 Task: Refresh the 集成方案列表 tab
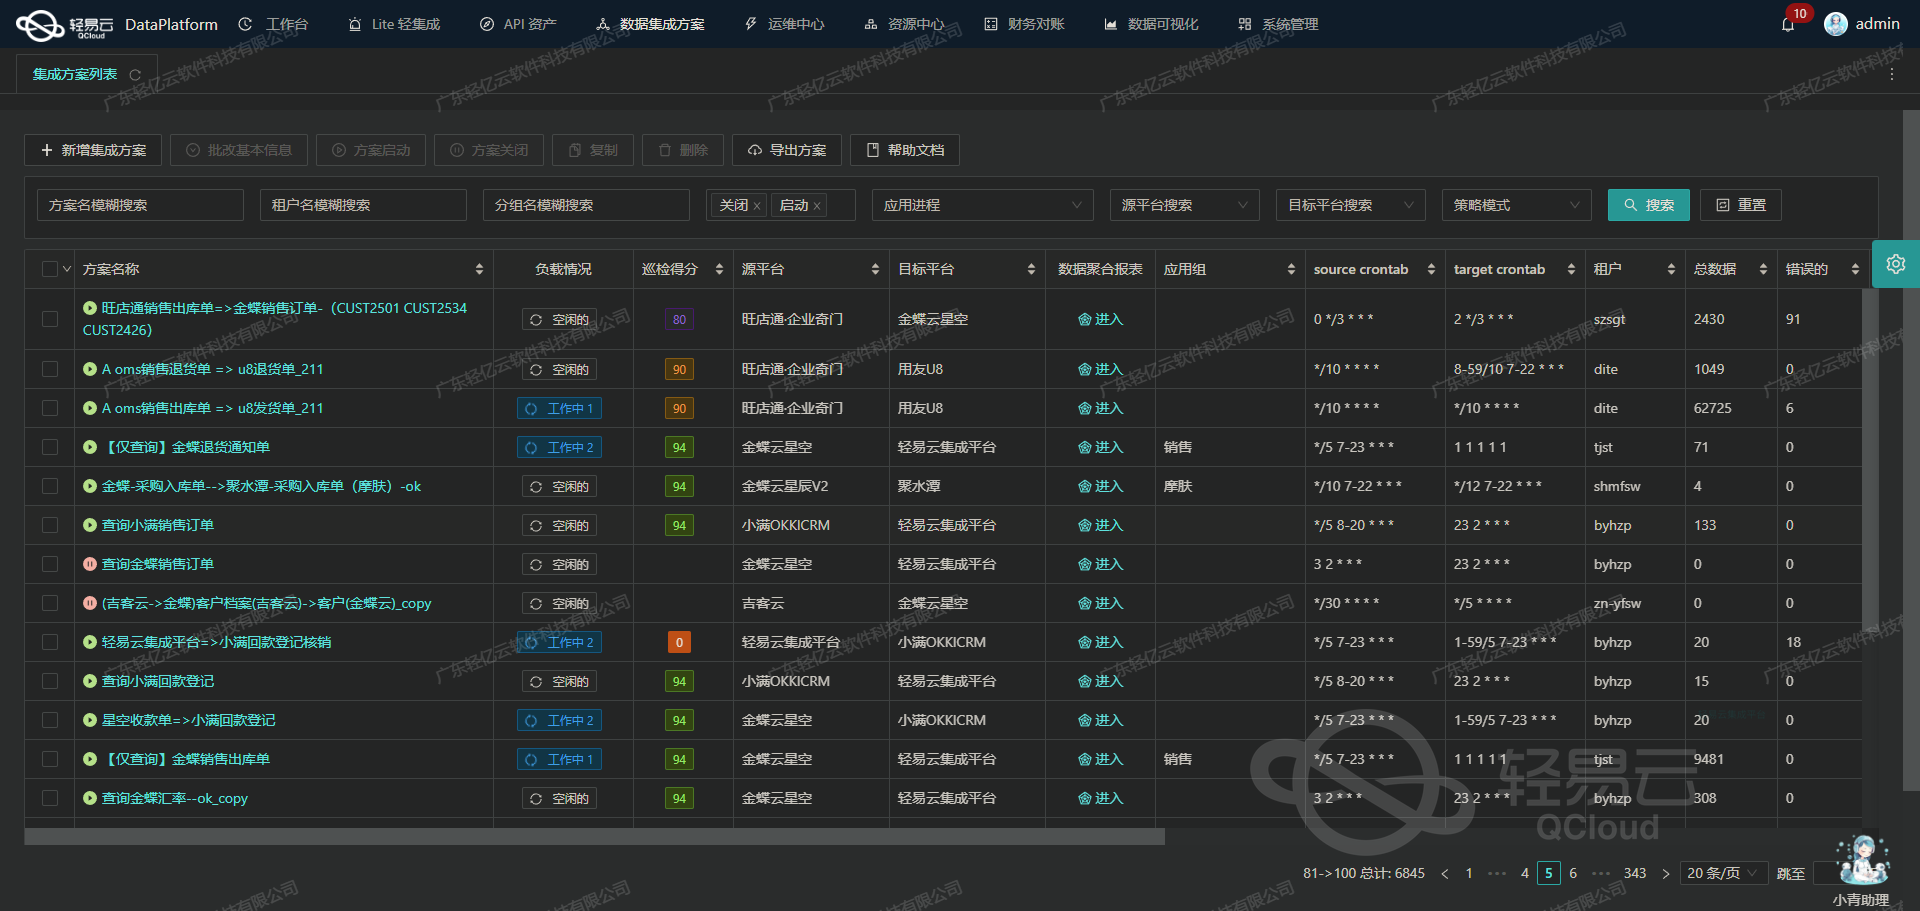(x=135, y=75)
